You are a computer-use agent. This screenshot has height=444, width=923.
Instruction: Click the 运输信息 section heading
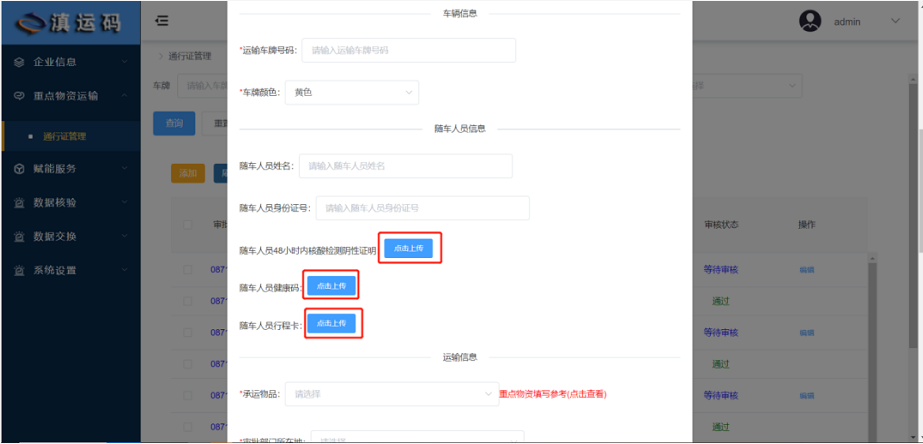[x=460, y=357]
